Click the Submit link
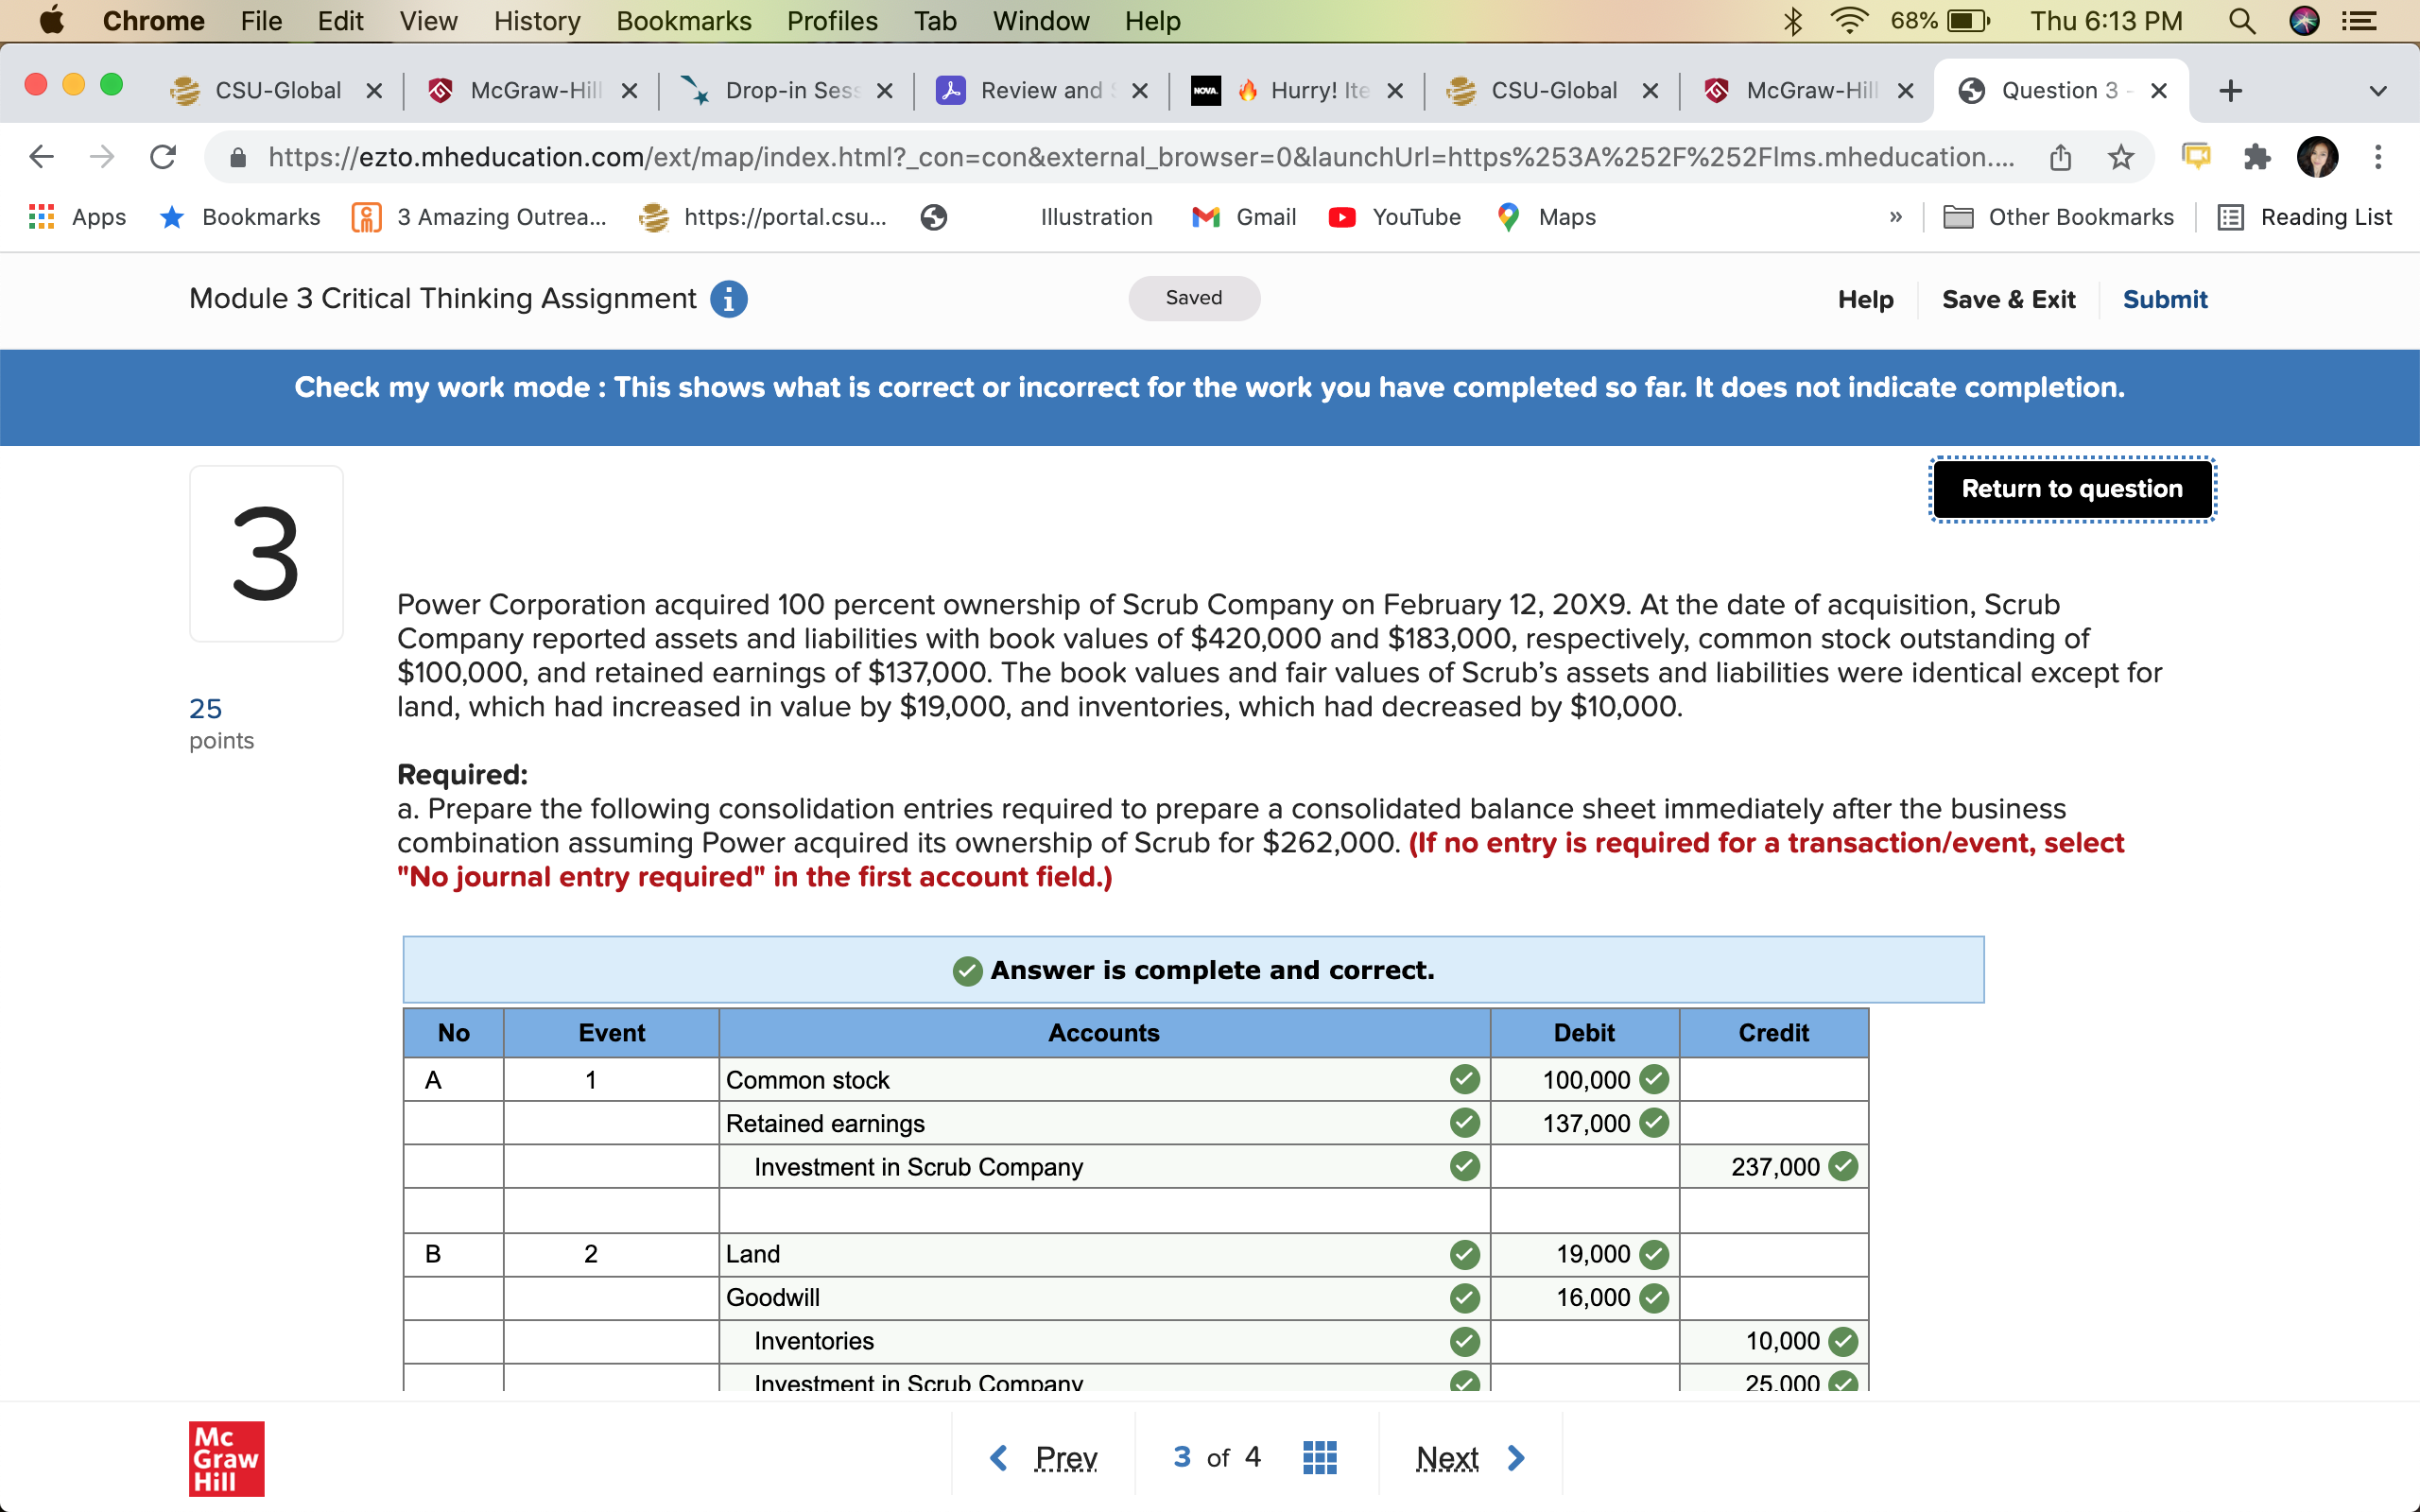Screen dimensions: 2420x1512 click(2164, 299)
